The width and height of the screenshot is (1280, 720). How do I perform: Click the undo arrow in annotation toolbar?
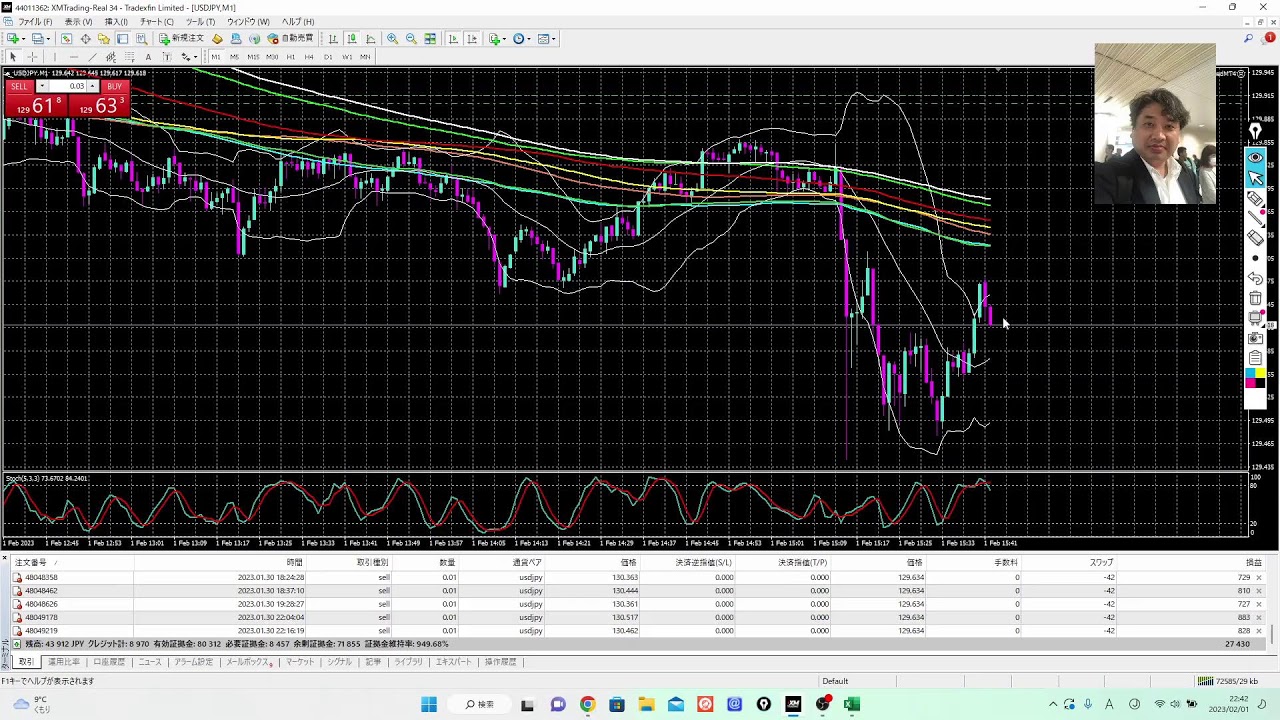pos(1255,278)
